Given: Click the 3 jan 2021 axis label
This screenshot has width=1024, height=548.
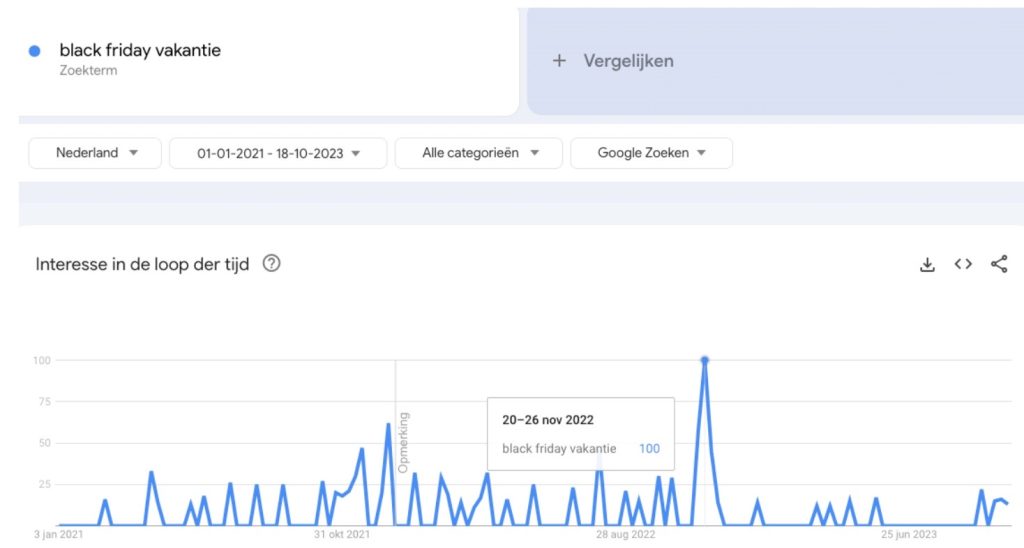Looking at the screenshot, I should (59, 534).
